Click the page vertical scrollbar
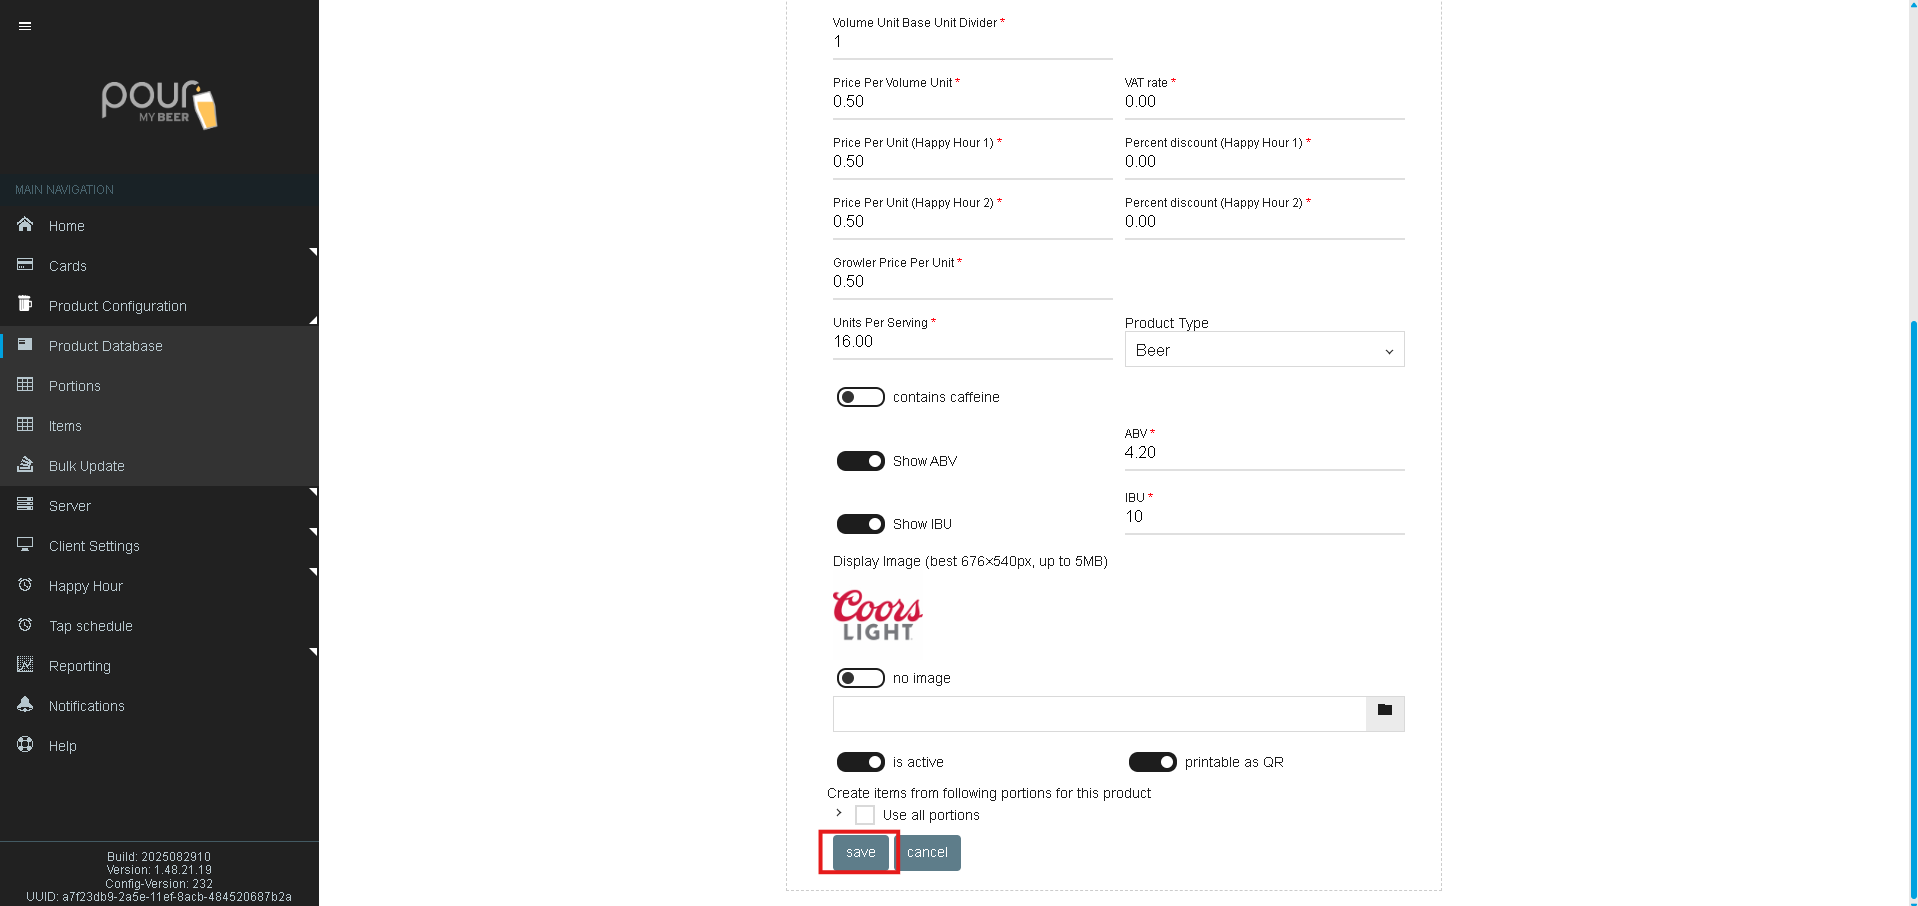The image size is (1918, 906). (1913, 600)
